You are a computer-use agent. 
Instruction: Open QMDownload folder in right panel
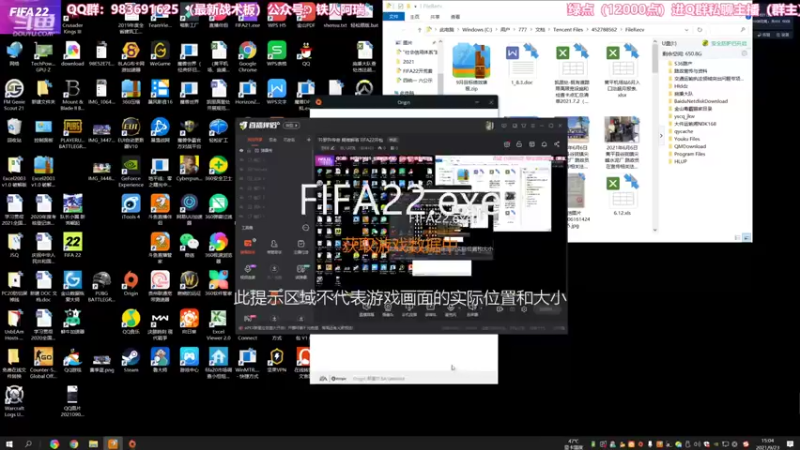coord(686,146)
